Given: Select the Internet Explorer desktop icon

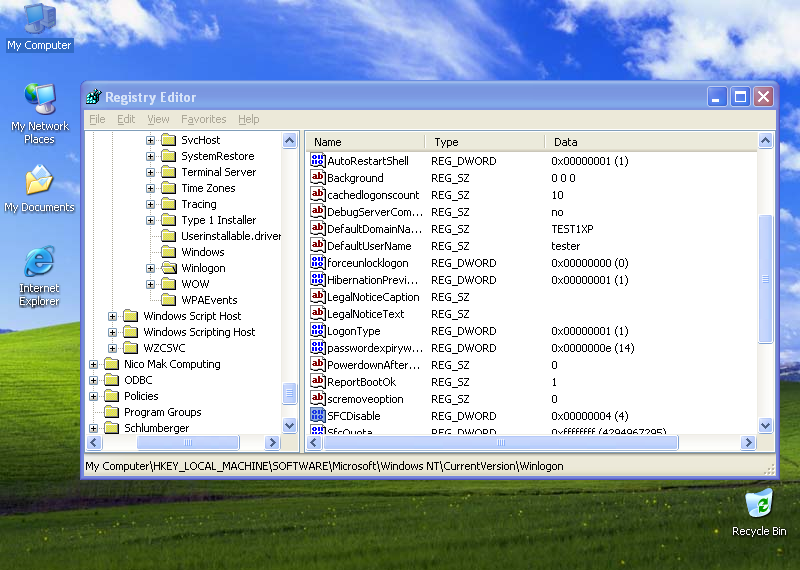Looking at the screenshot, I should point(40,262).
